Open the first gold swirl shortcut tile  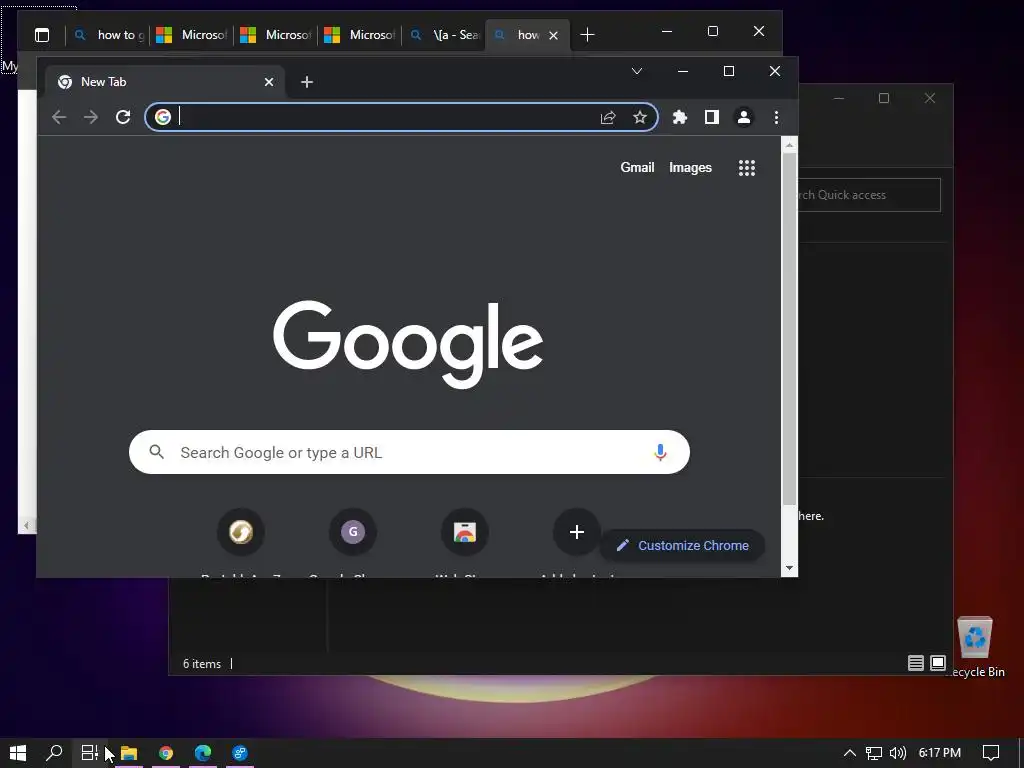point(240,532)
